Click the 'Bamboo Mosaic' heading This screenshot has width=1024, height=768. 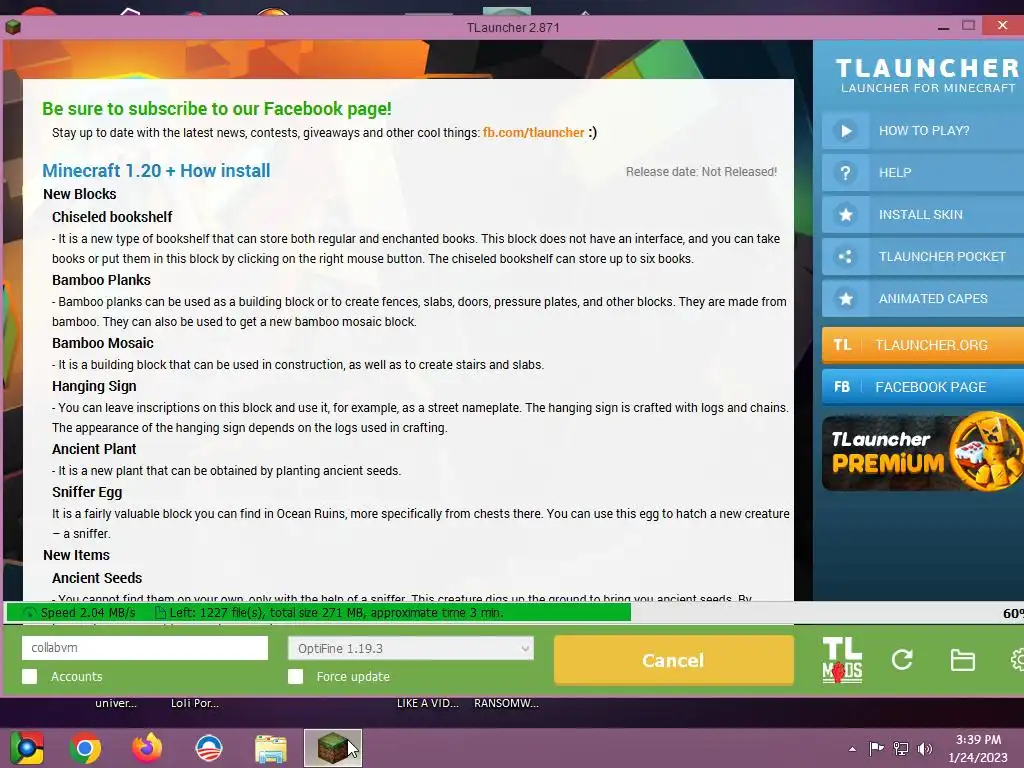(x=103, y=343)
